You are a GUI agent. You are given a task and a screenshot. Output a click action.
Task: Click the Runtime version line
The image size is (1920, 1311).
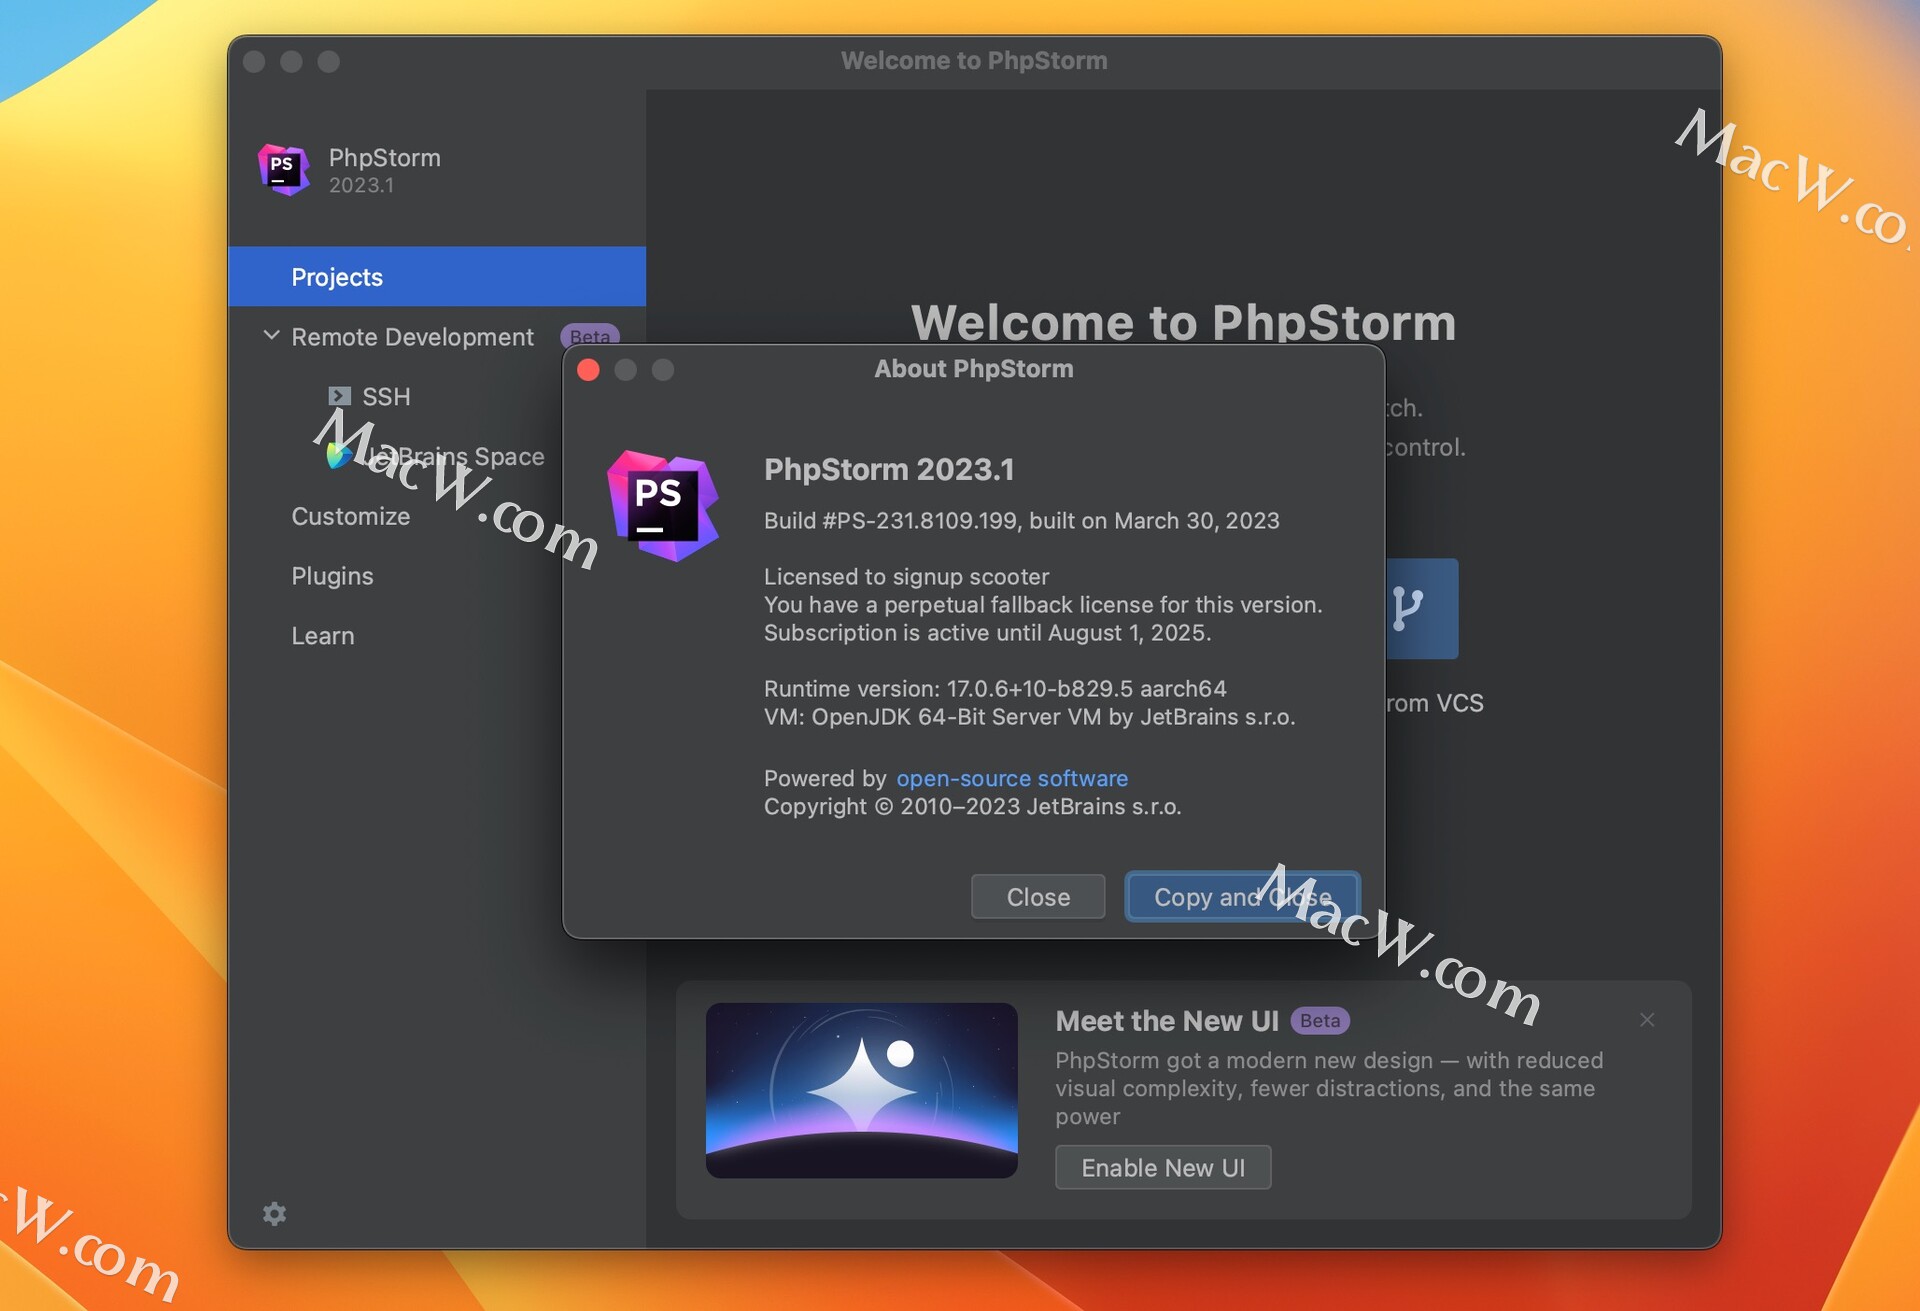pyautogui.click(x=995, y=689)
